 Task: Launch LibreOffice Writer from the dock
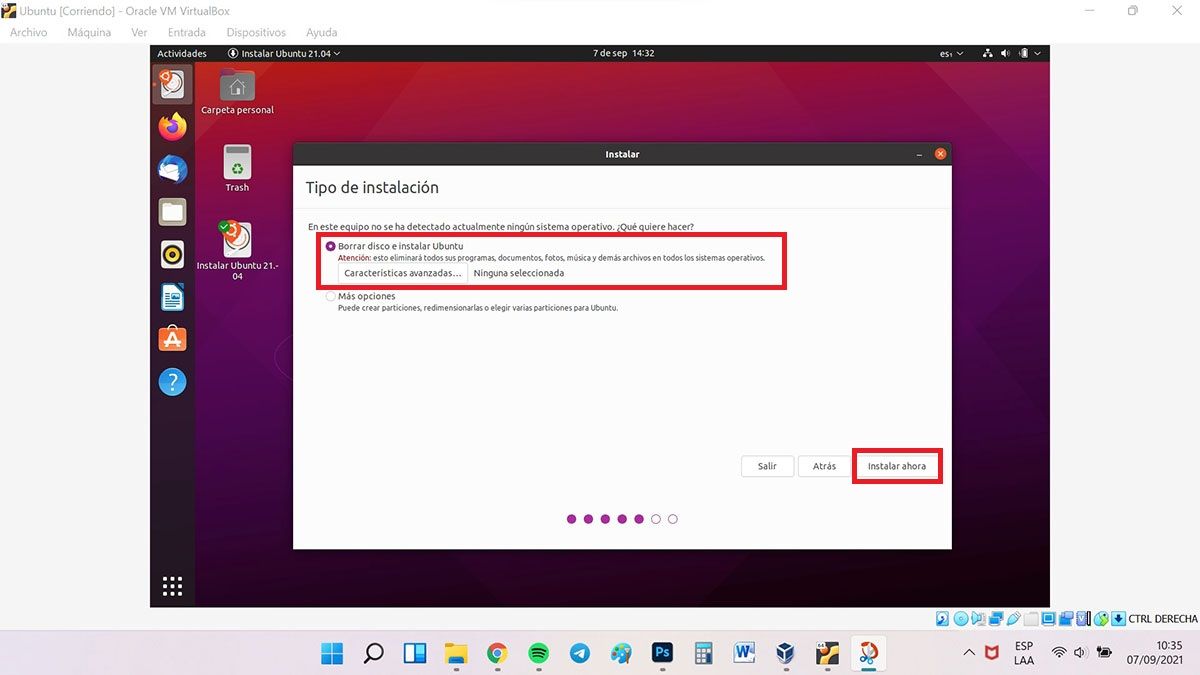point(172,297)
